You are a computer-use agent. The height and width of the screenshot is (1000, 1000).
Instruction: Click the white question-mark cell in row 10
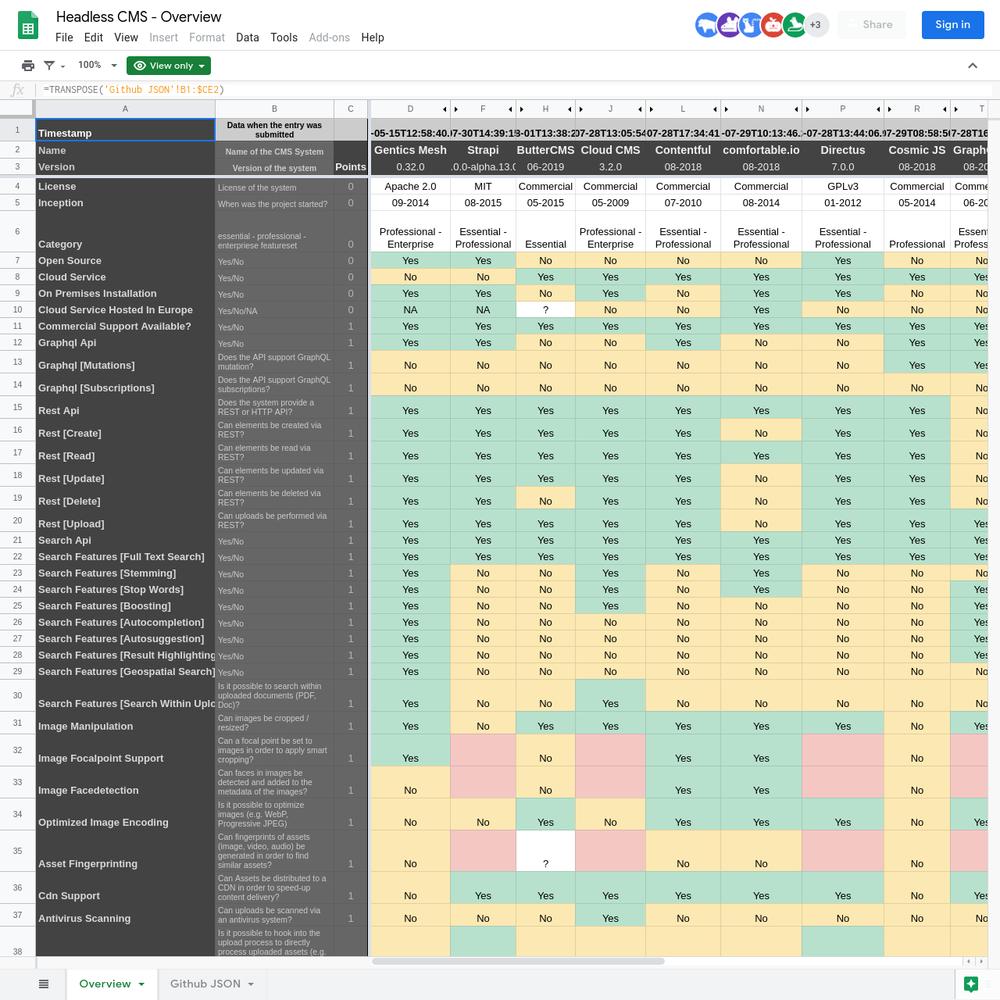point(545,310)
